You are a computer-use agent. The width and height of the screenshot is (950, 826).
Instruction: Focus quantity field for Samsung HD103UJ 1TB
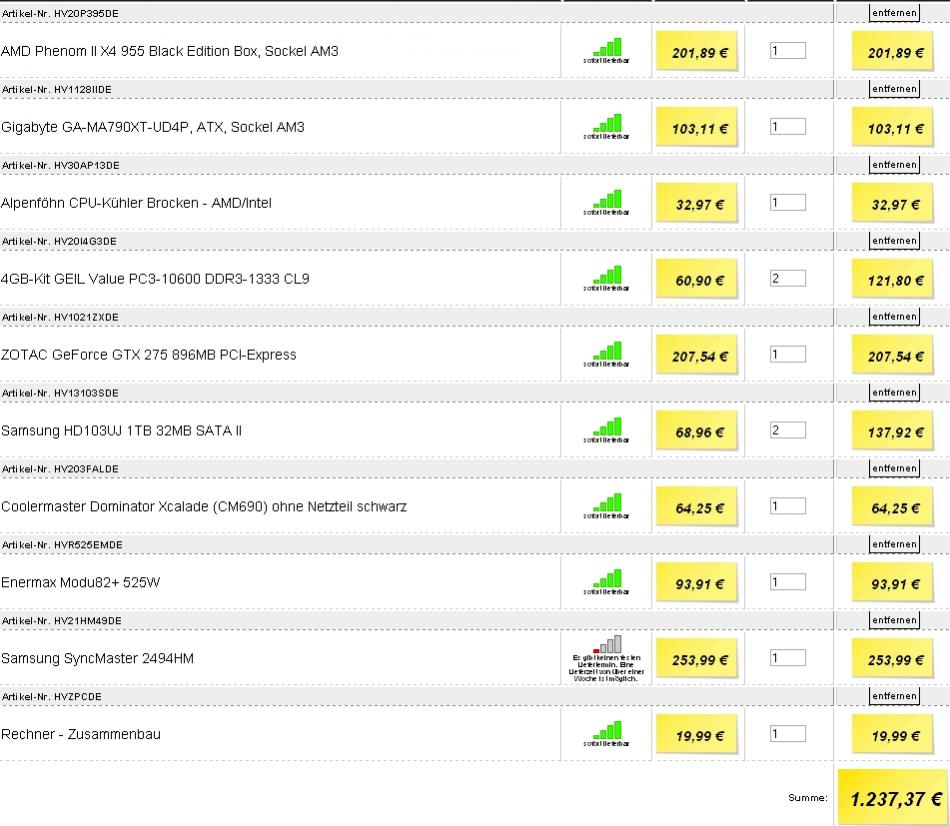[x=788, y=430]
